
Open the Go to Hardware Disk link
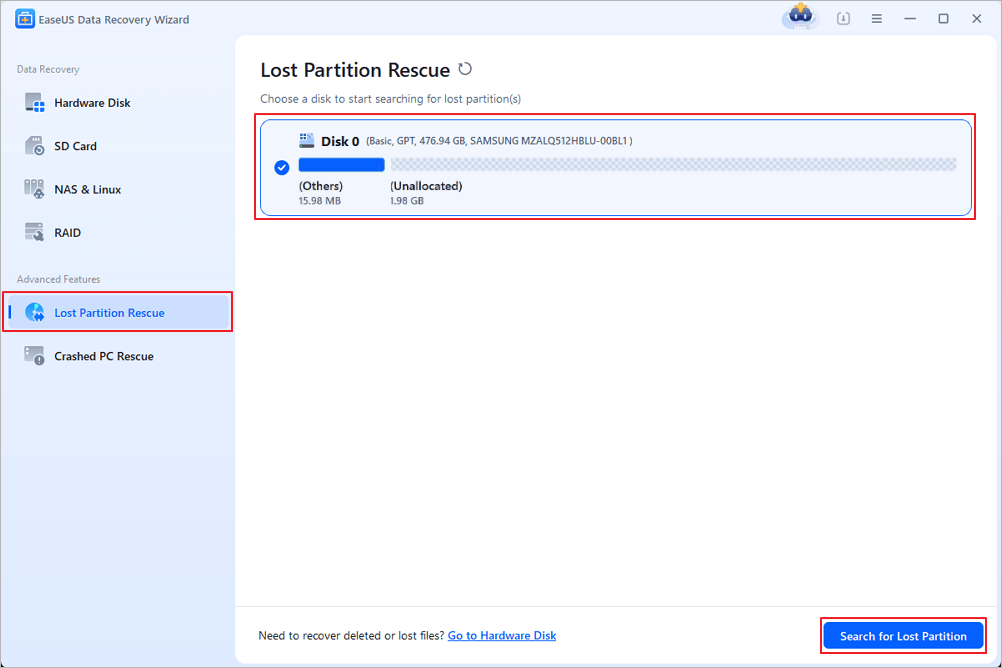pyautogui.click(x=501, y=635)
